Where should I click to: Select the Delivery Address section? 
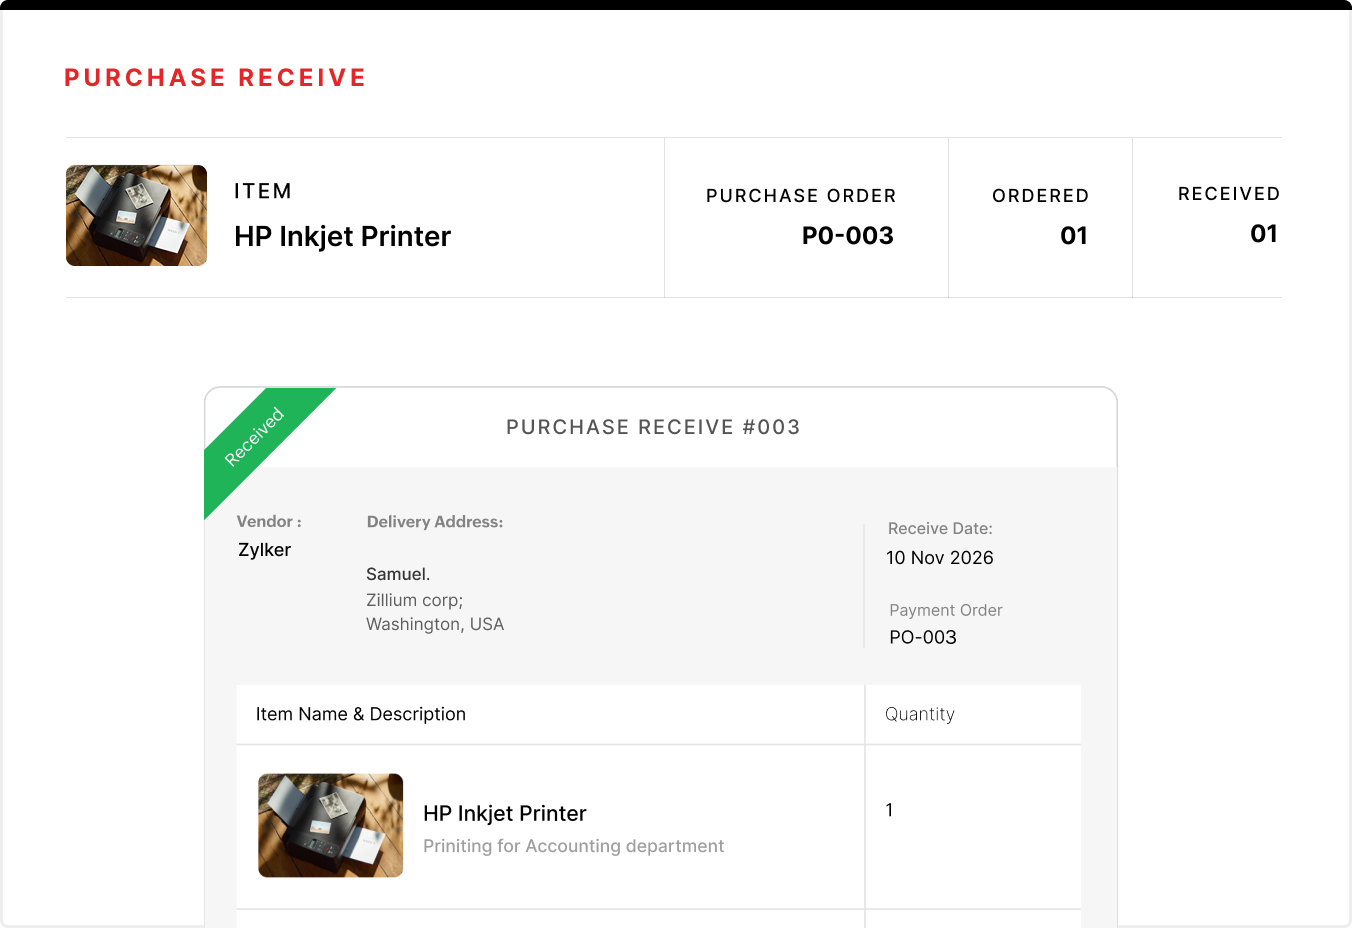pyautogui.click(x=434, y=521)
